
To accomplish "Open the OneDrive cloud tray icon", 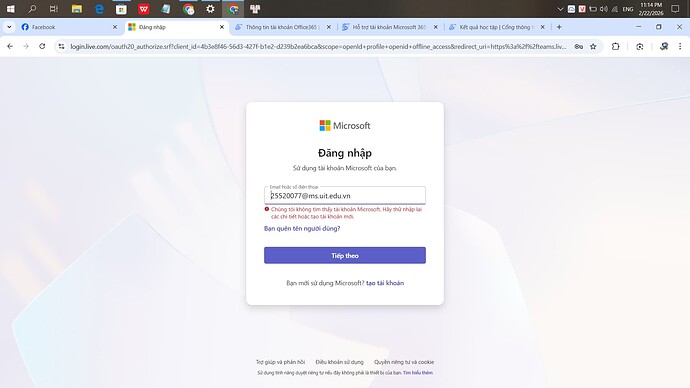I will point(571,9).
